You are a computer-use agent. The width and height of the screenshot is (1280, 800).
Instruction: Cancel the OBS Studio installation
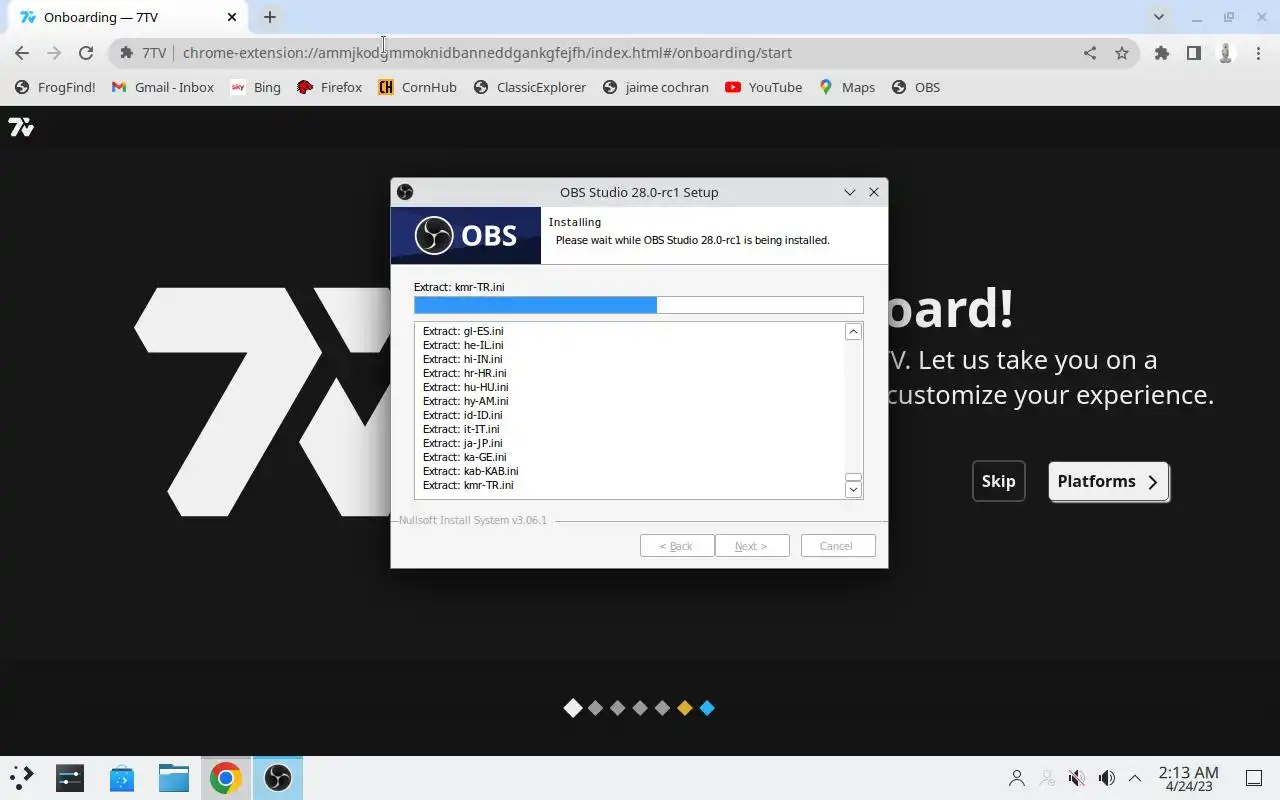[838, 546]
